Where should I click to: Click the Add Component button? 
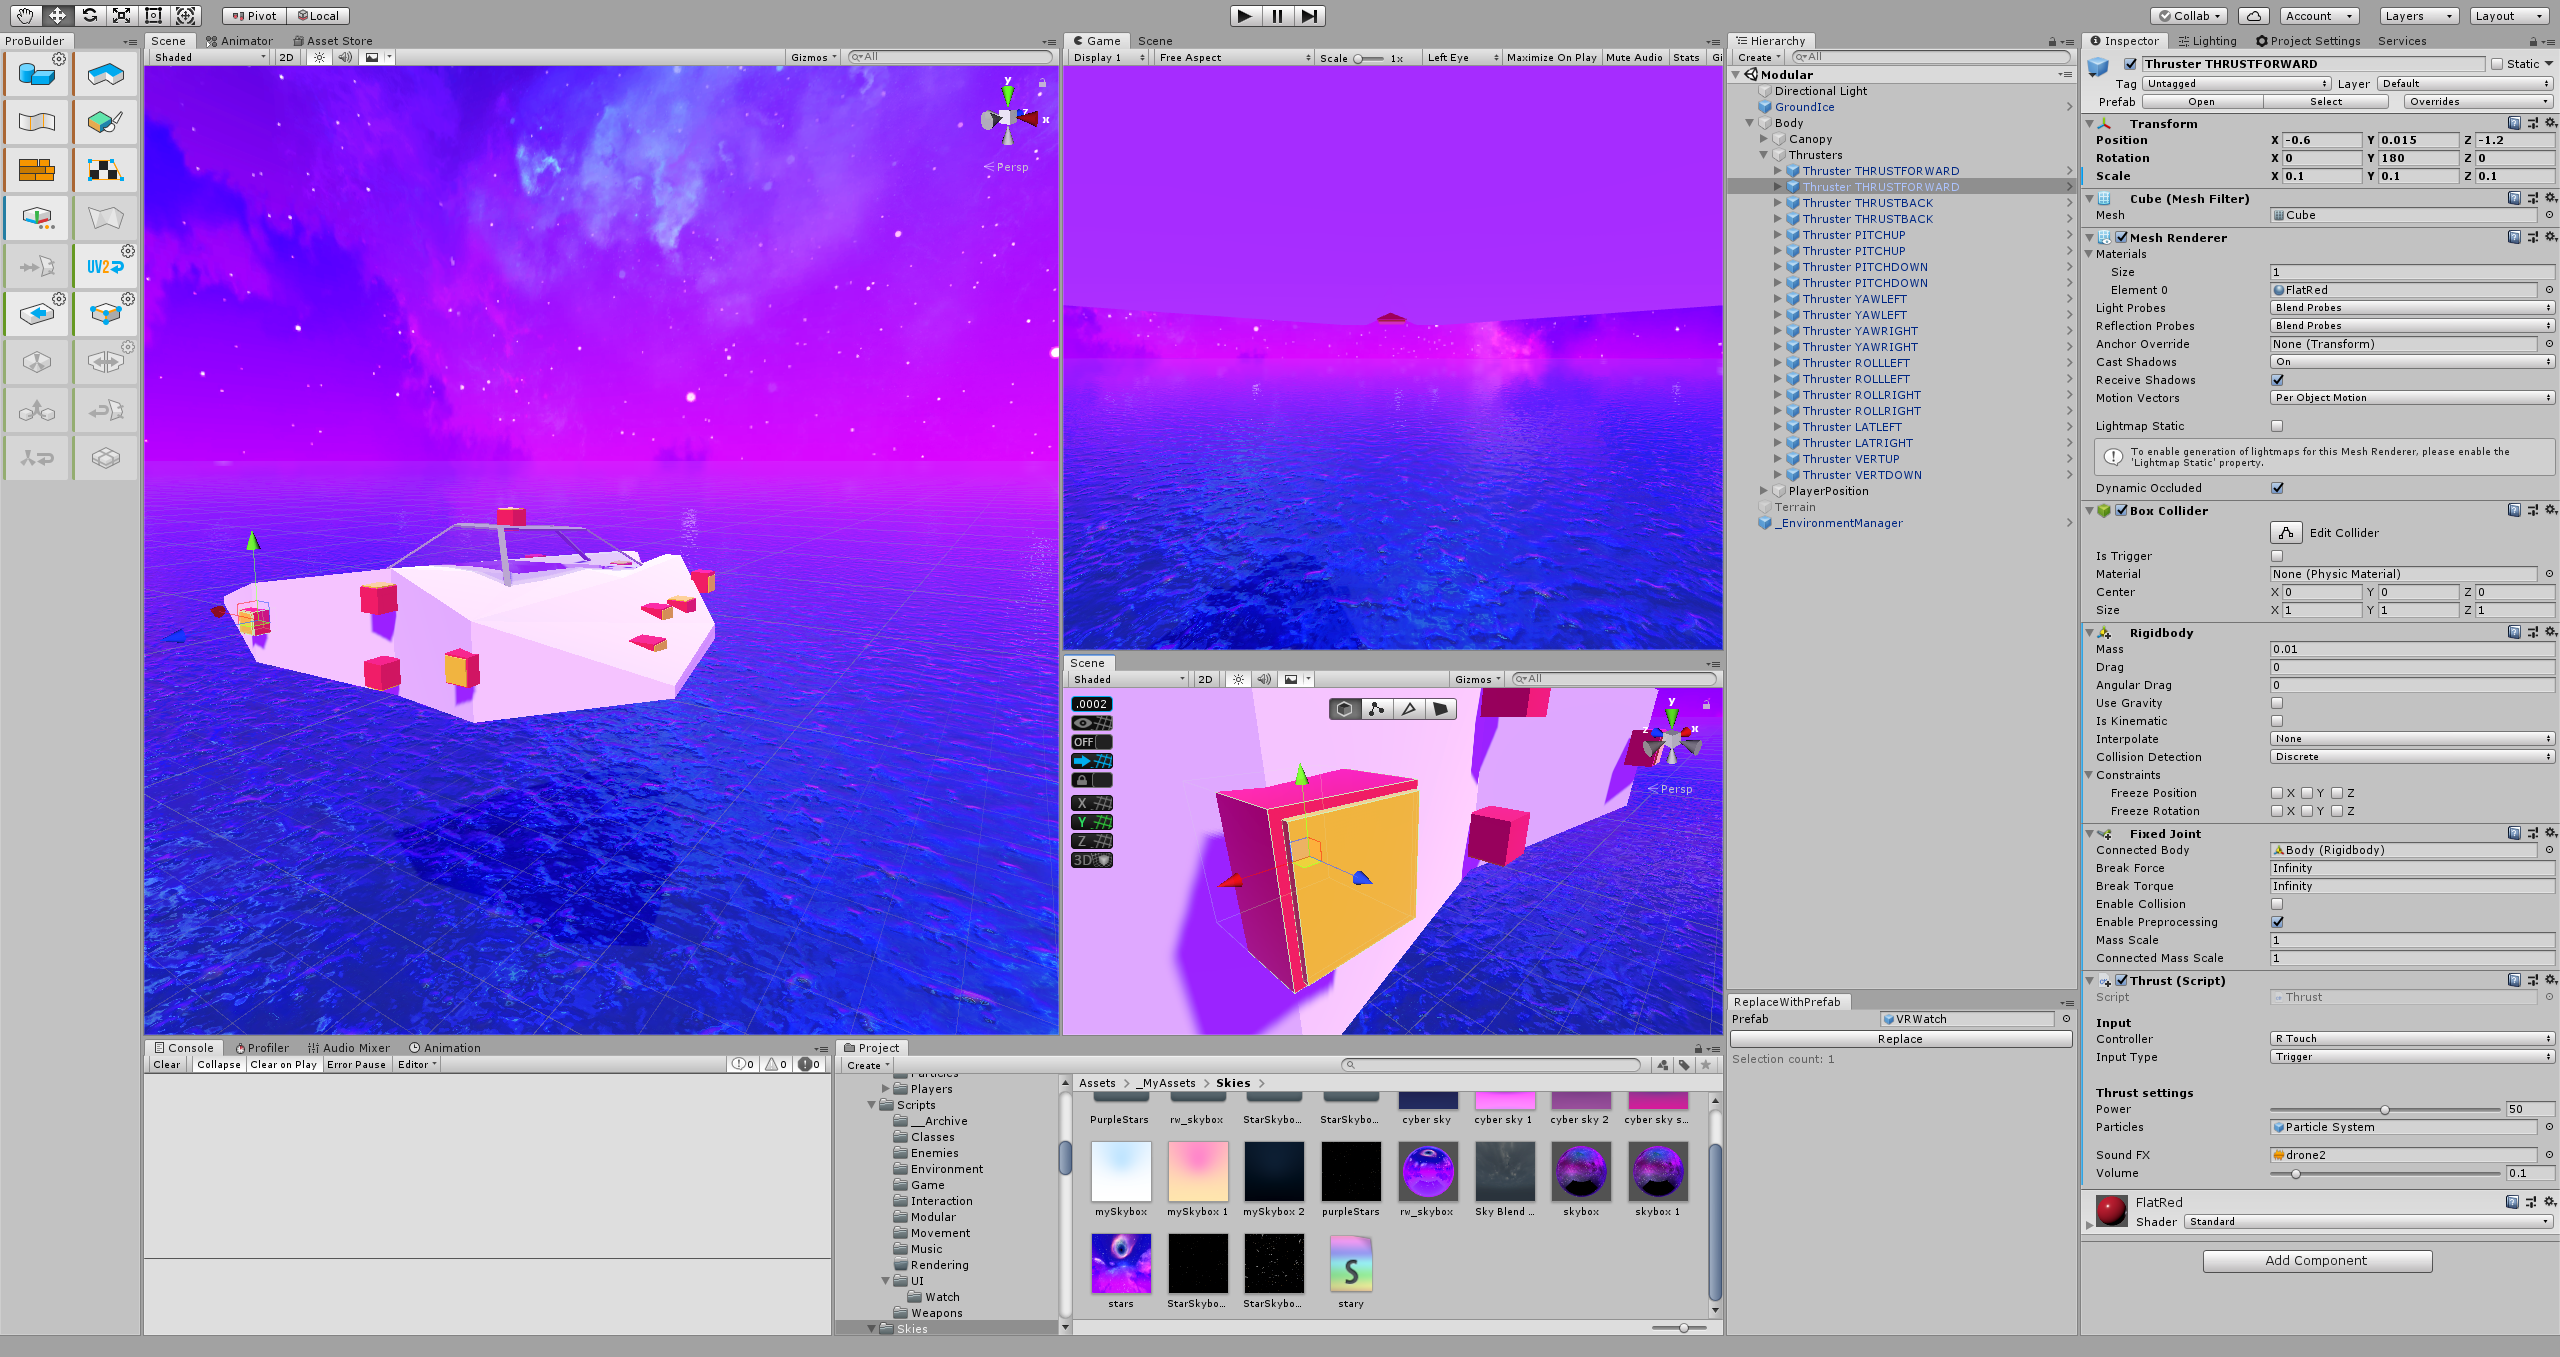[2316, 1261]
